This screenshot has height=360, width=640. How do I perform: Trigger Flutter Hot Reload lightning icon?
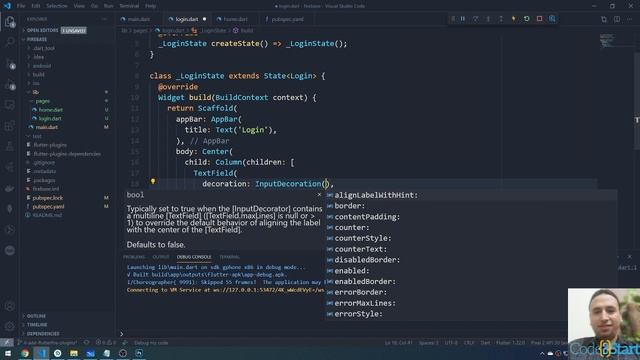click(513, 19)
